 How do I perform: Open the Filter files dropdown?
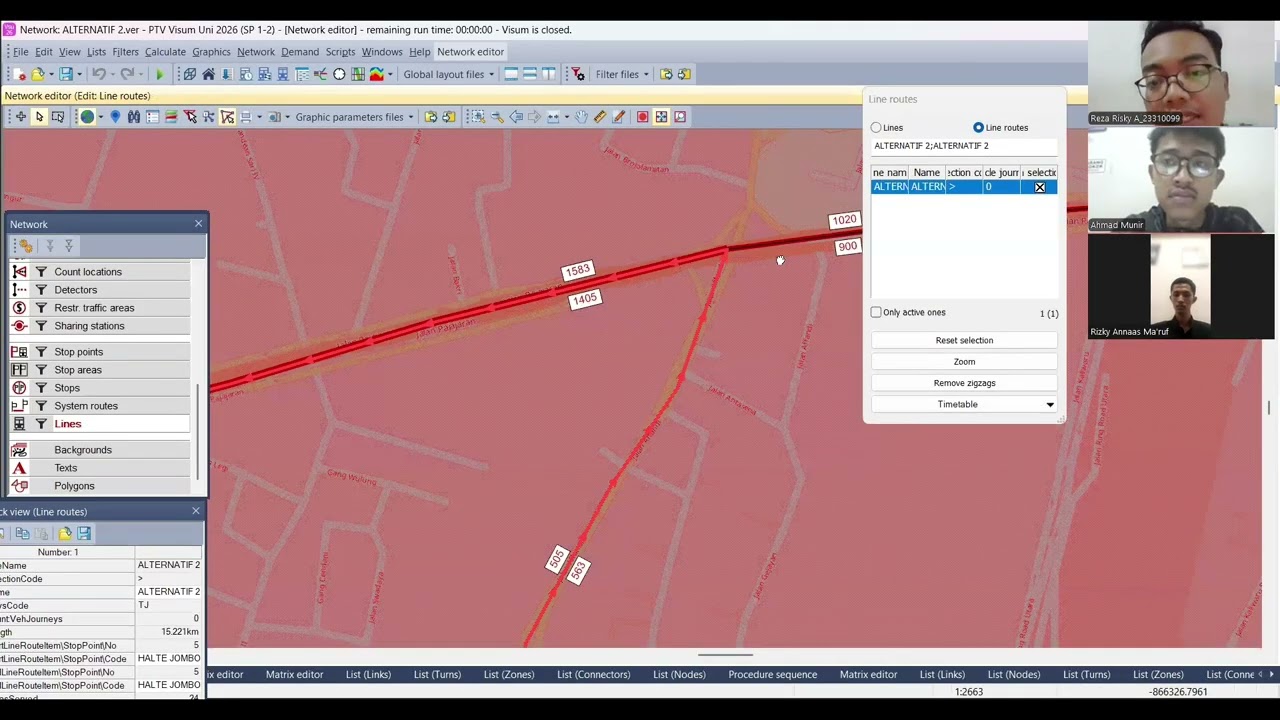tap(646, 74)
